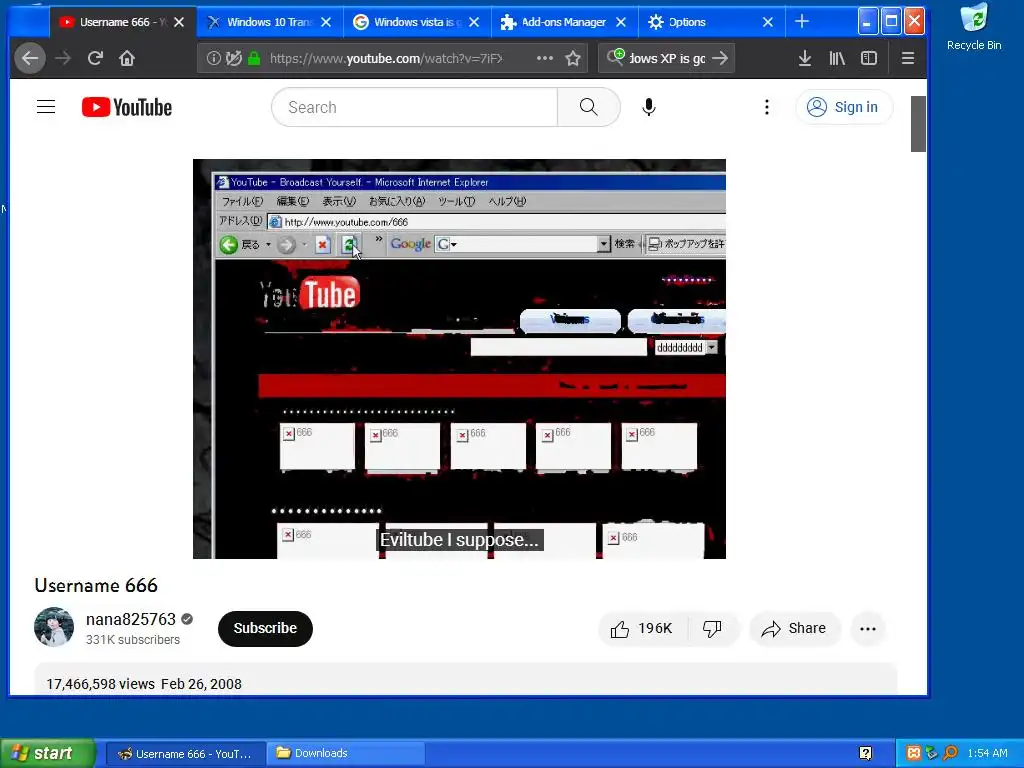Open site information icon in address bar
The image size is (1024, 768).
[213, 59]
